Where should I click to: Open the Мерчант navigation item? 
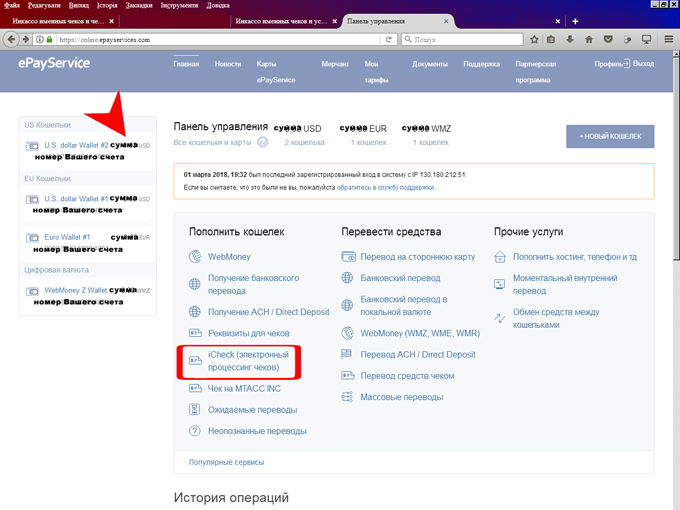click(x=335, y=64)
